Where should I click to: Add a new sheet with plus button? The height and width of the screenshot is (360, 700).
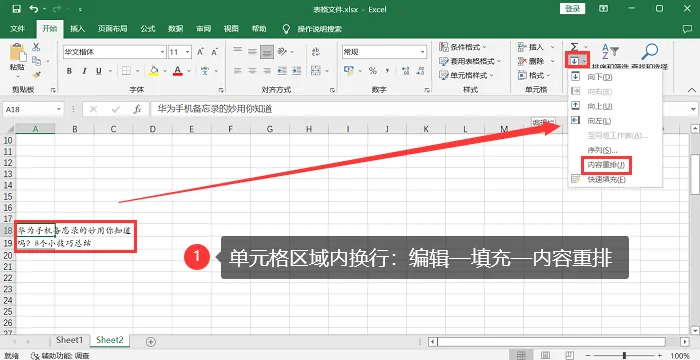(151, 342)
